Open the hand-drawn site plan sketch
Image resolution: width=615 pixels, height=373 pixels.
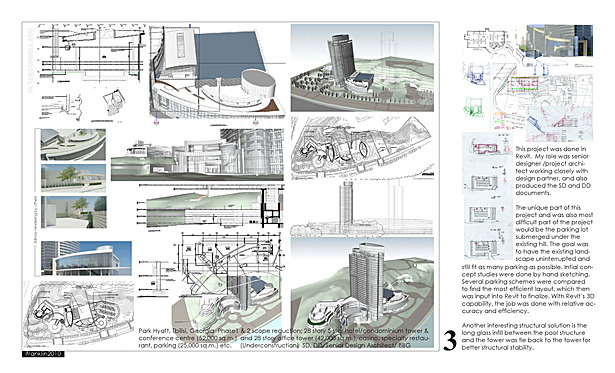[x=362, y=147]
